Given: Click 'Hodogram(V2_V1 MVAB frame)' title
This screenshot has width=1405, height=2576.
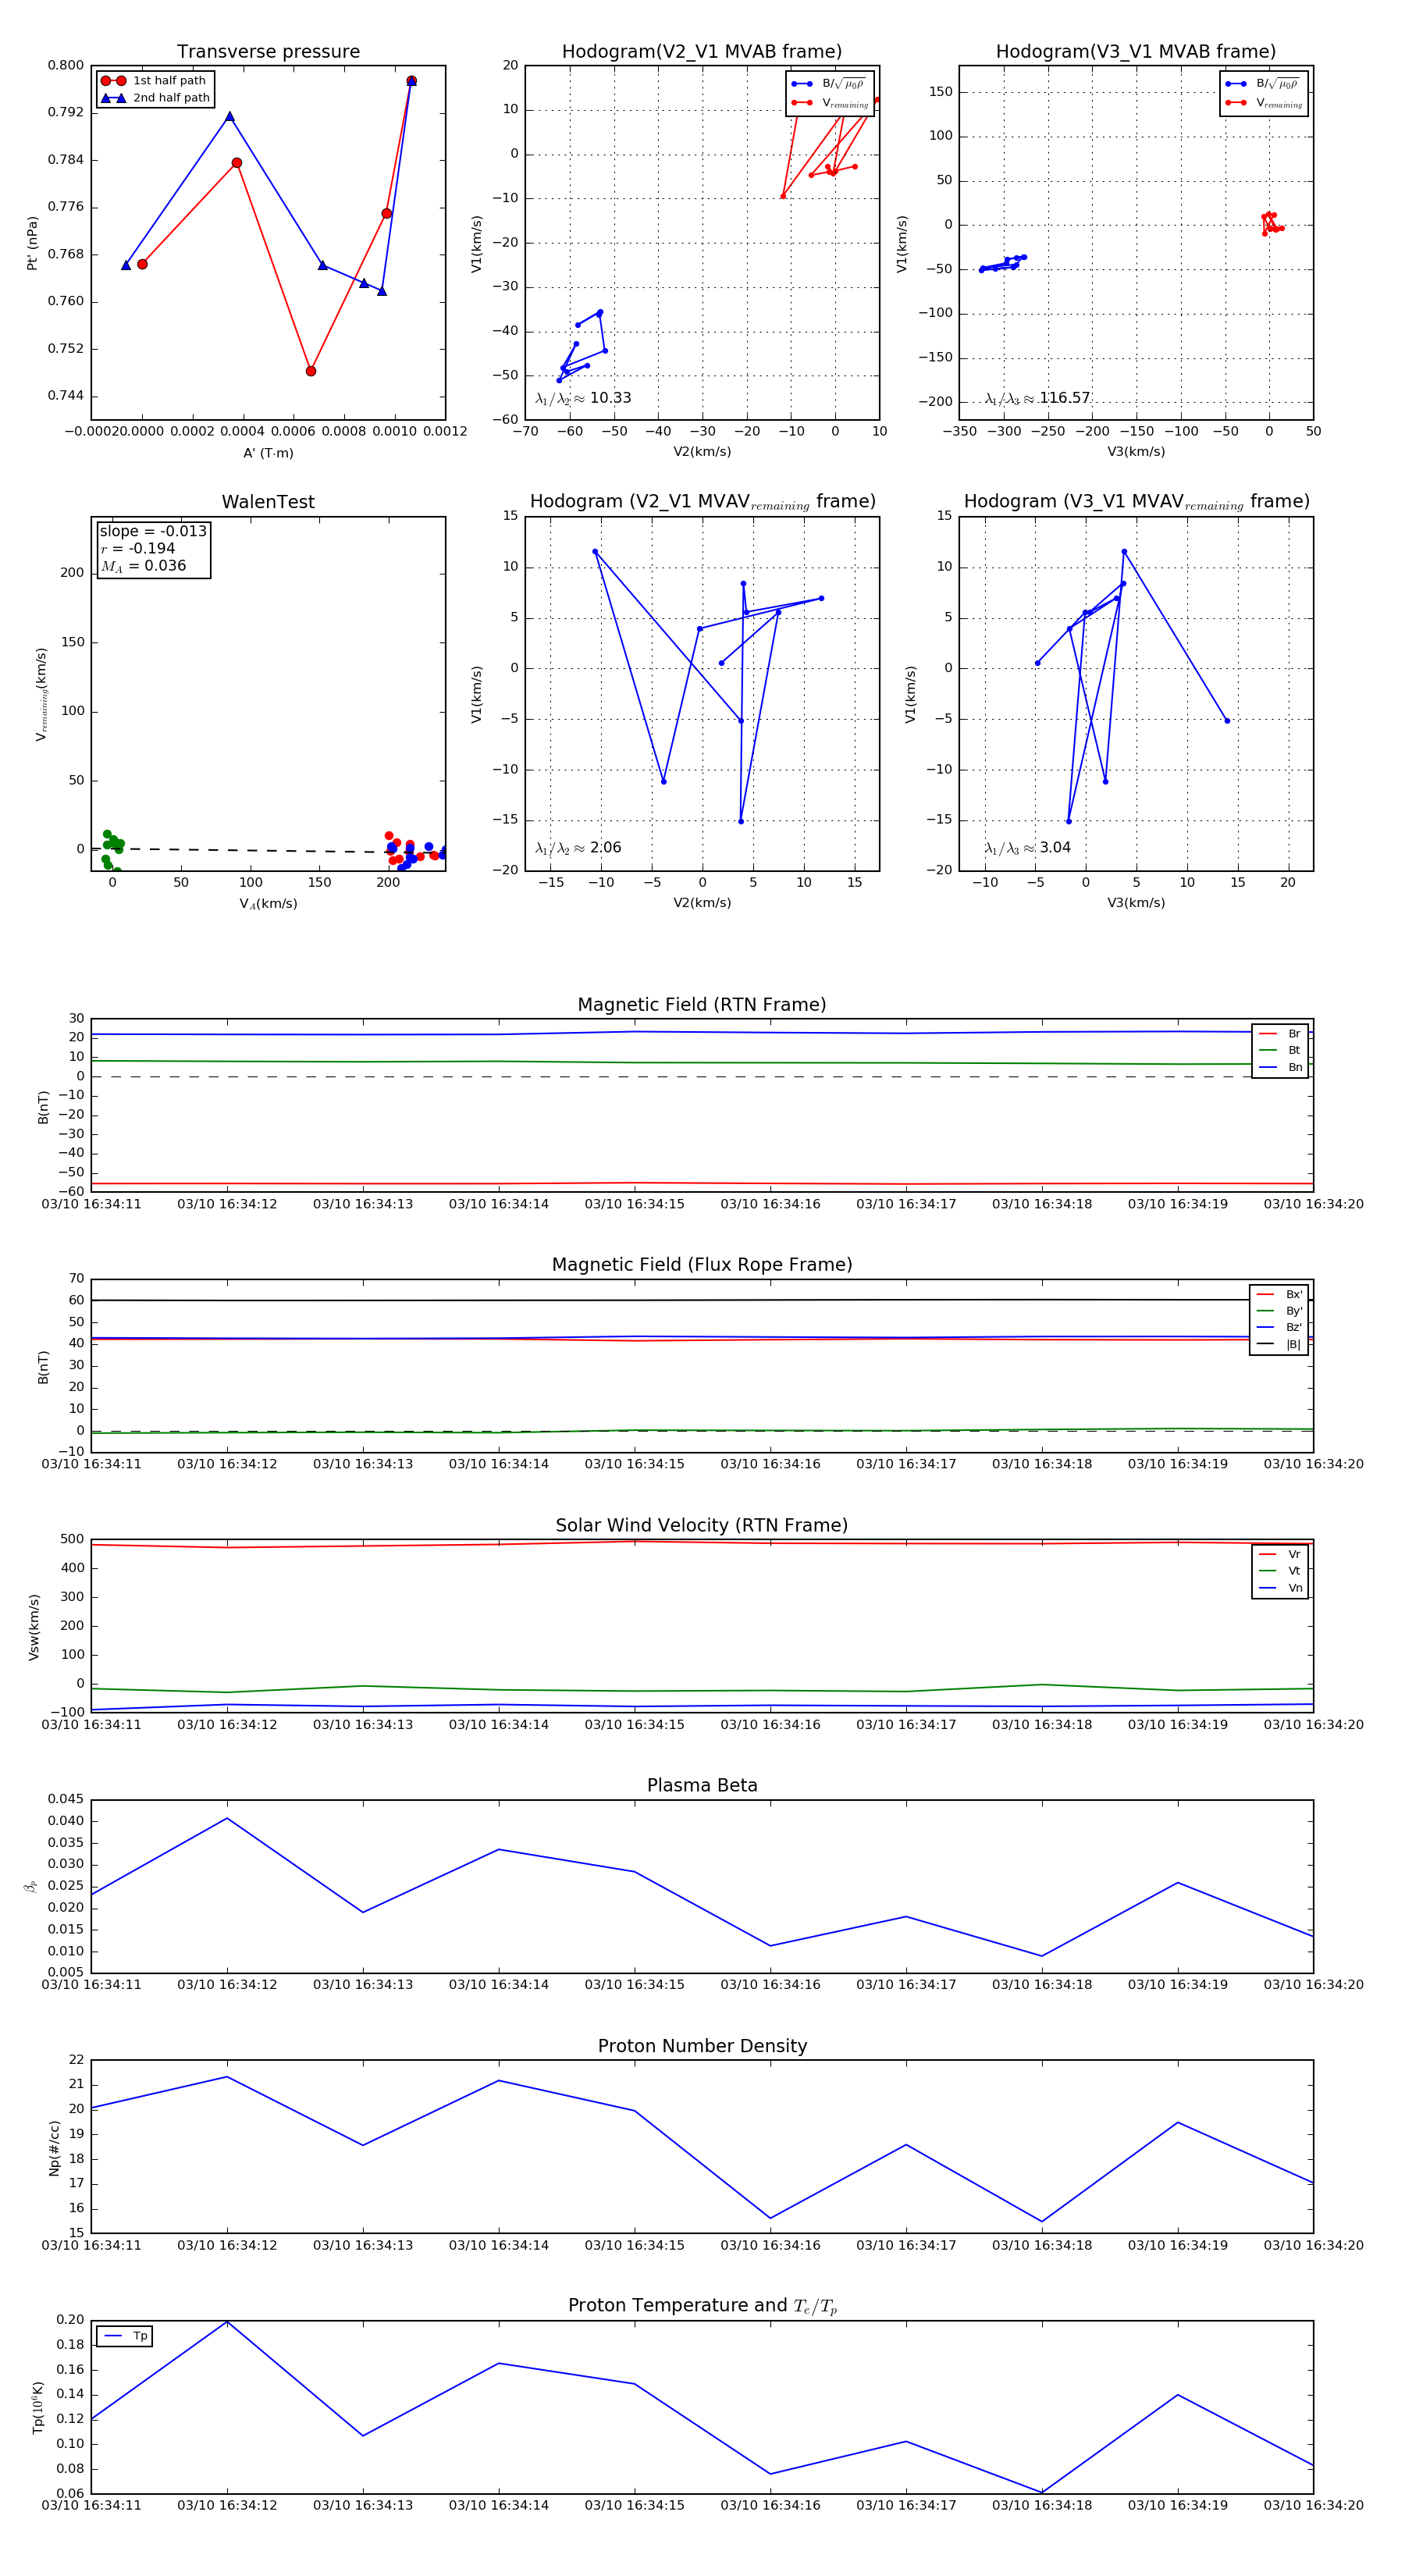Looking at the screenshot, I should click(702, 52).
